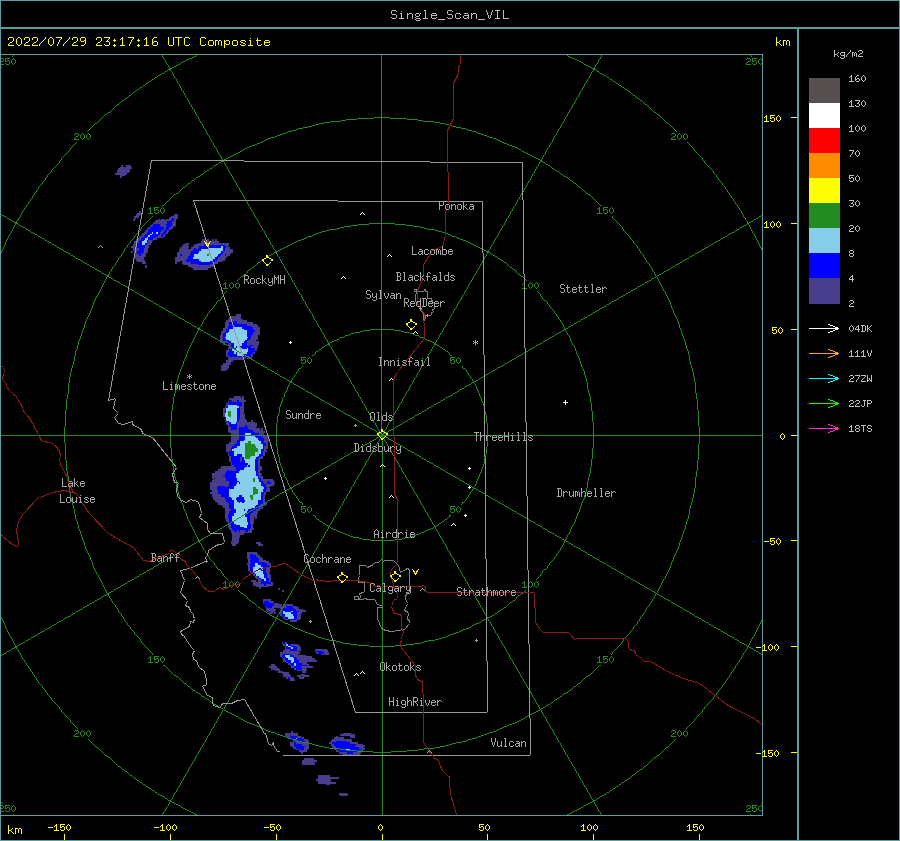Click the Lacombe label
This screenshot has height=841, width=900.
432,251
